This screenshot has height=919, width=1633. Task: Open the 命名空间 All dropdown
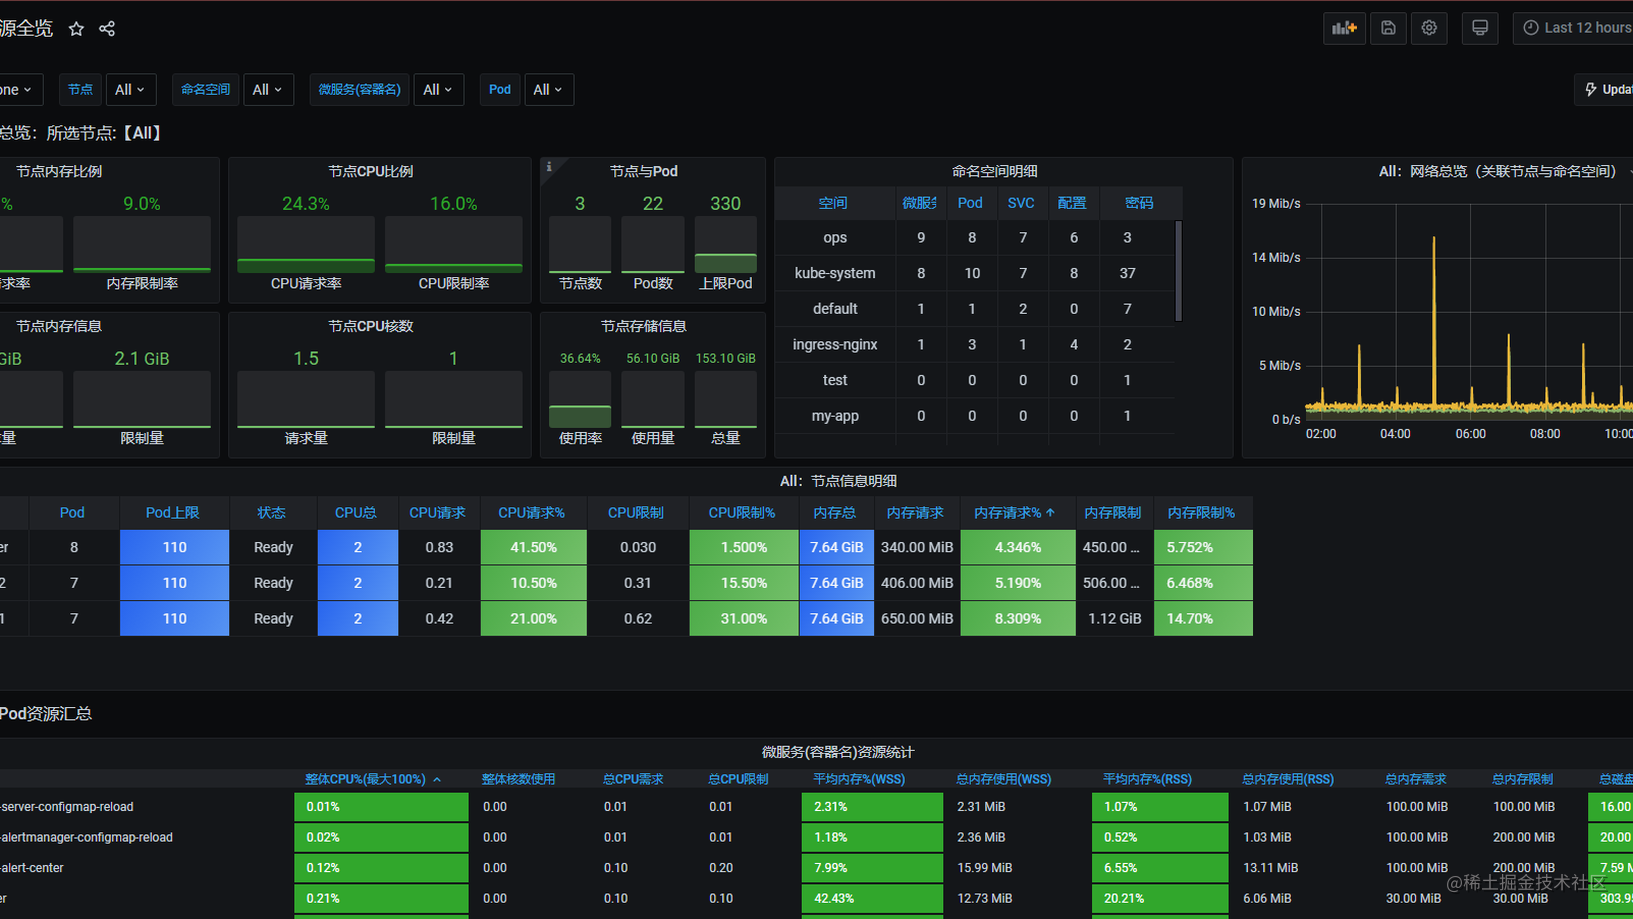(x=268, y=90)
